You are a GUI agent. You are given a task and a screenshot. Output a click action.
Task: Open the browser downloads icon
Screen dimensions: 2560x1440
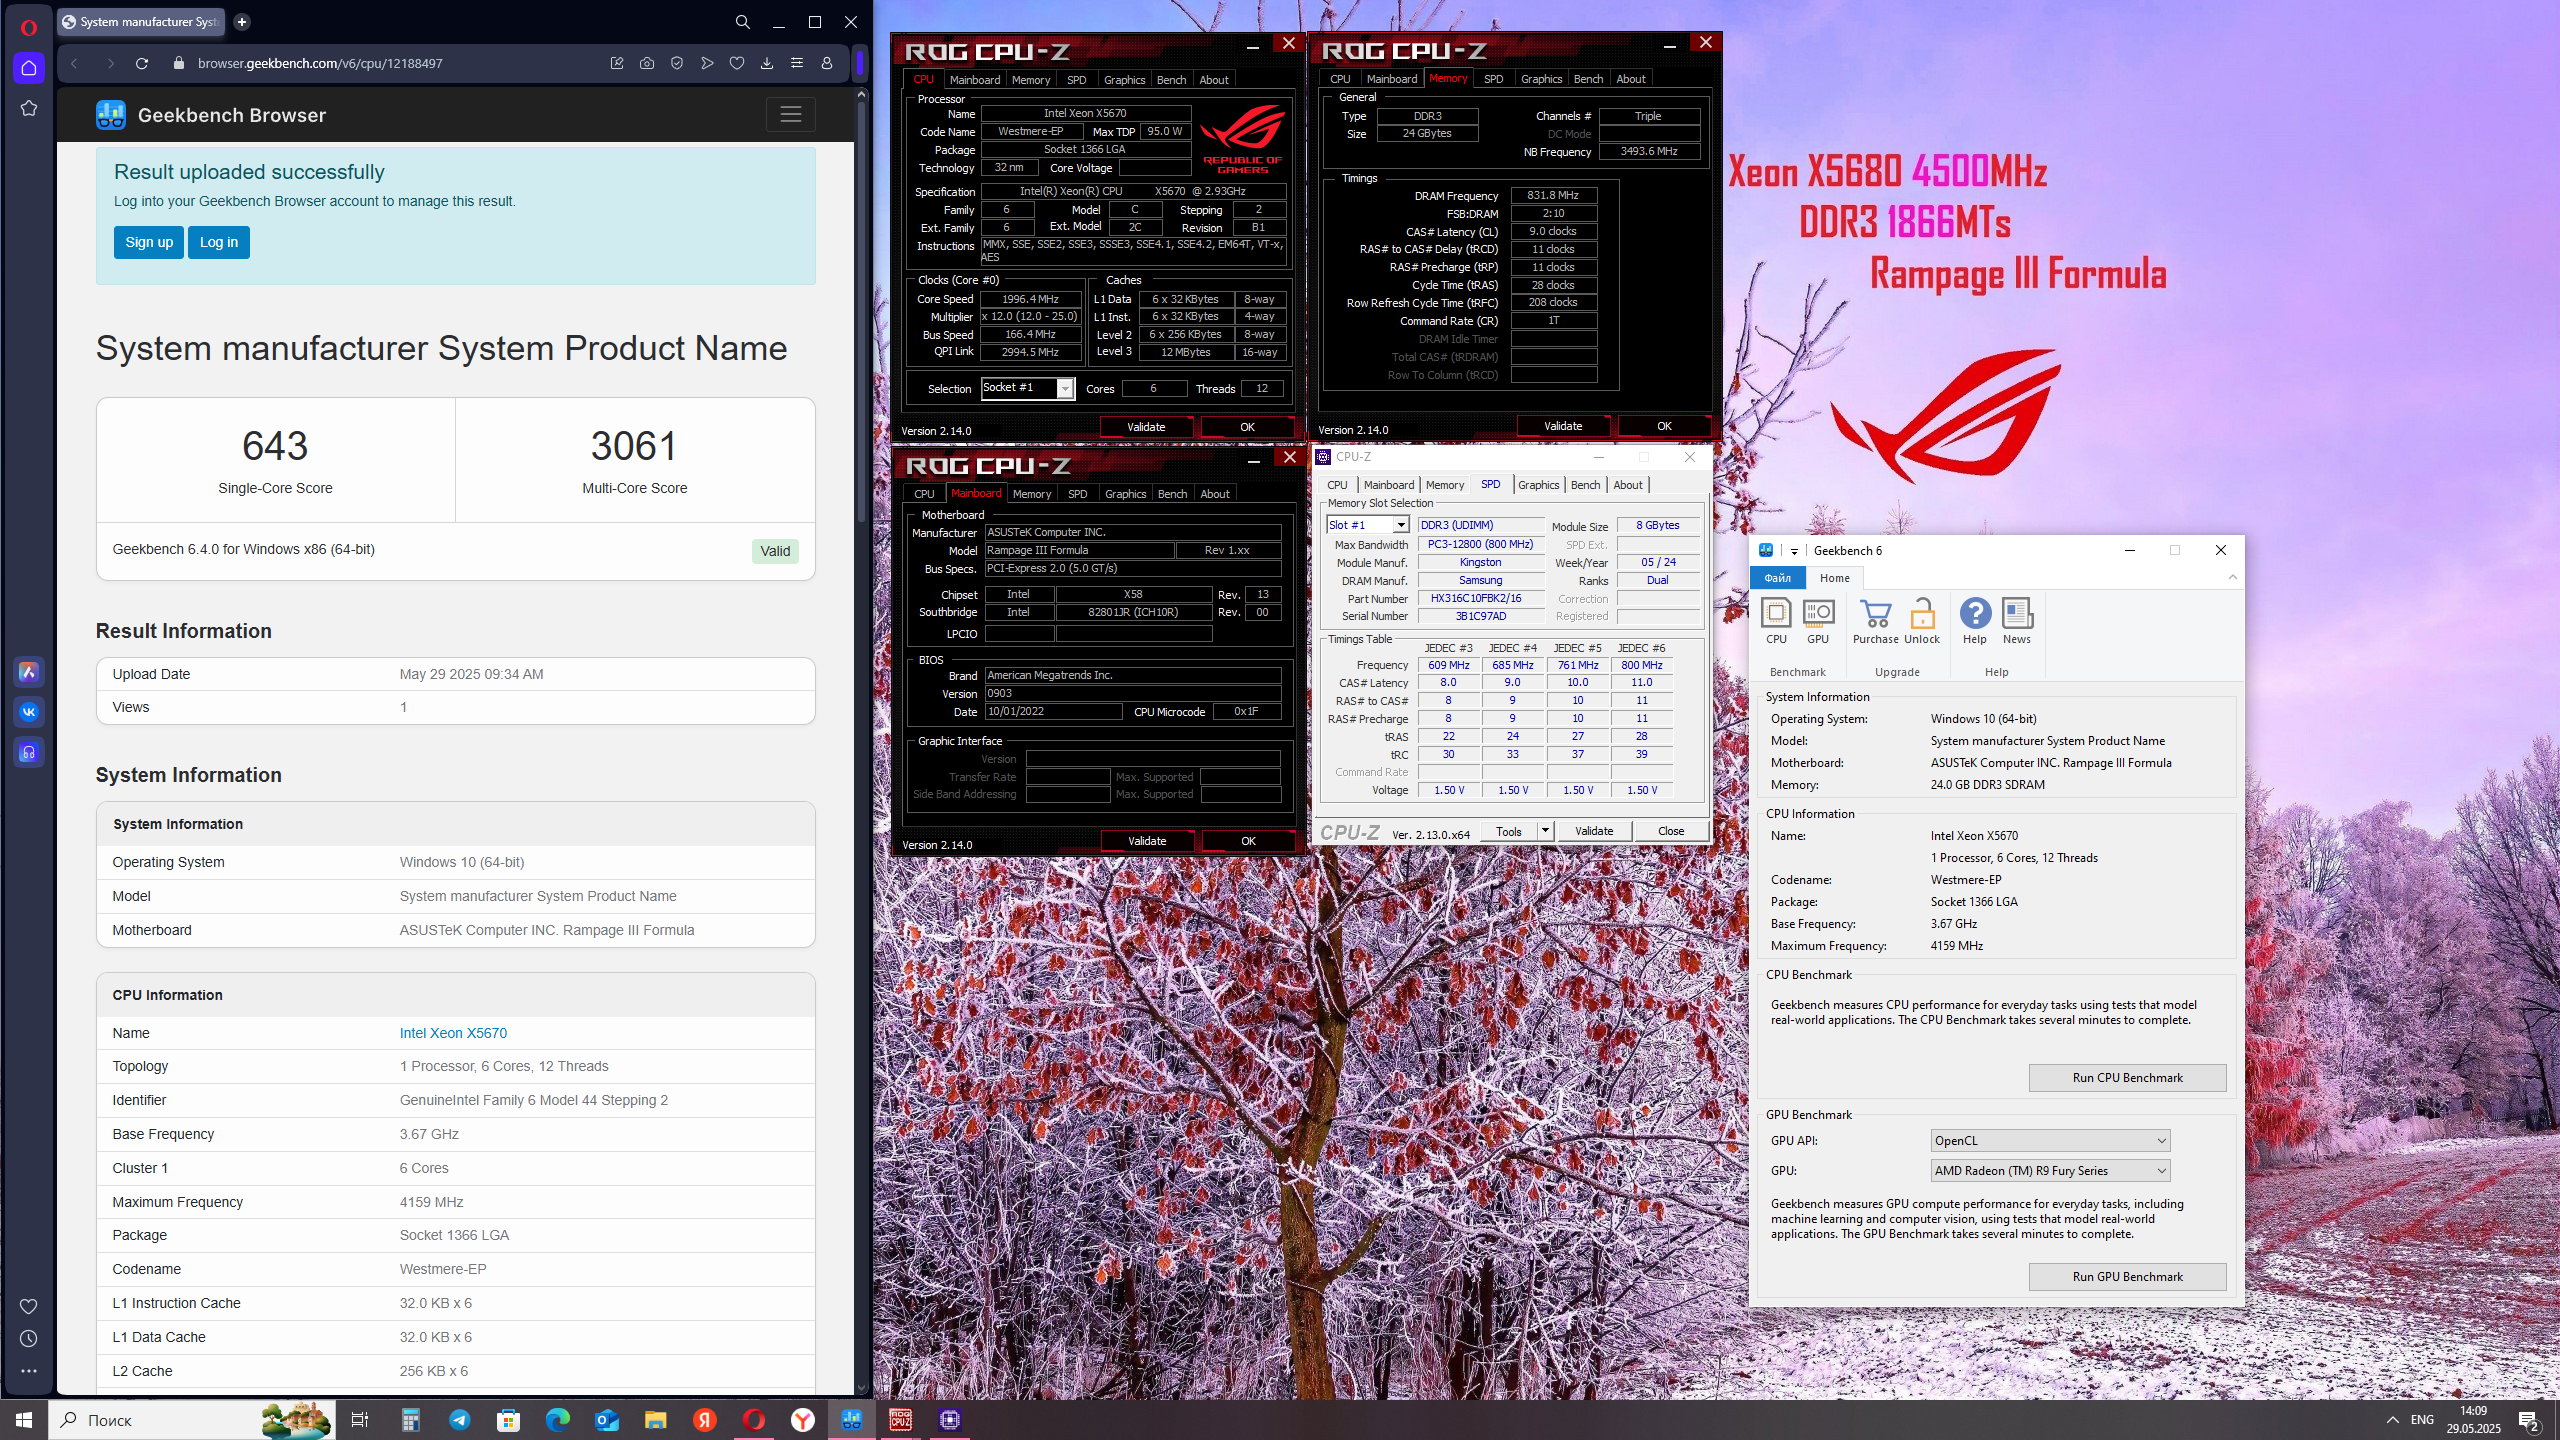pyautogui.click(x=767, y=63)
